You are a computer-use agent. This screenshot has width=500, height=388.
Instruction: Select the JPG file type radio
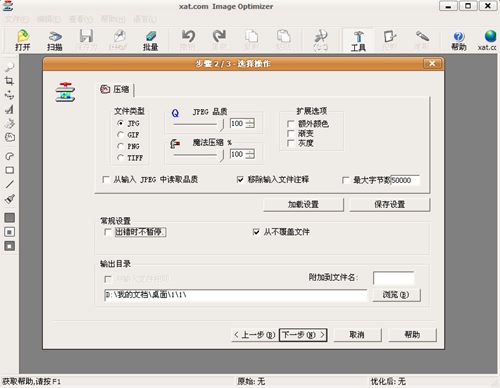point(121,123)
